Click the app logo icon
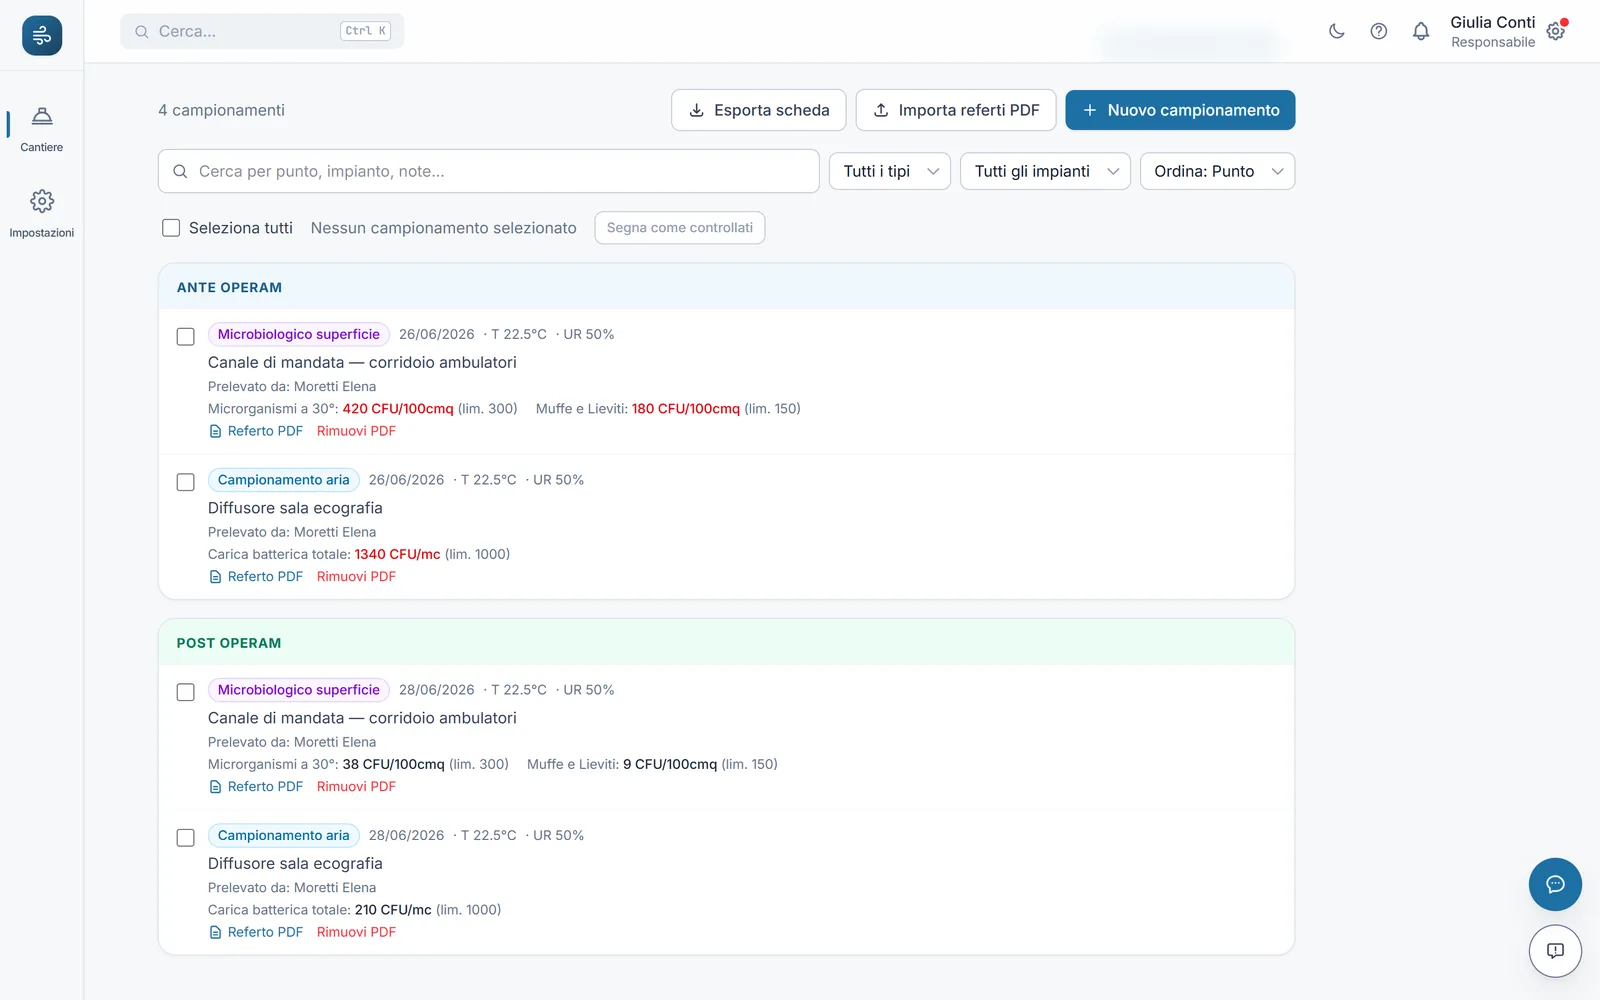The image size is (1600, 1000). coord(42,36)
